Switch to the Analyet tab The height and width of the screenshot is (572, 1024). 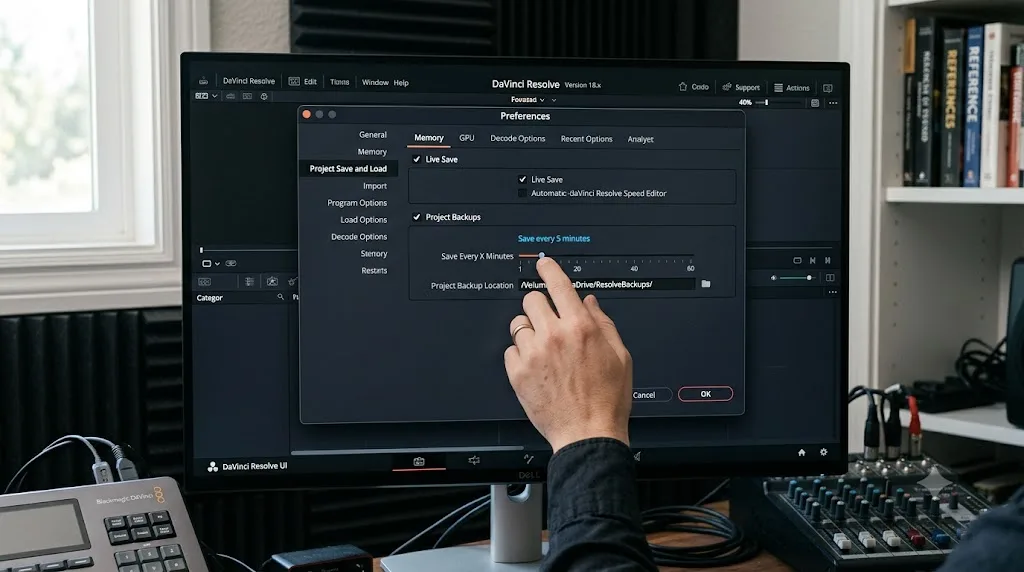[x=640, y=139]
